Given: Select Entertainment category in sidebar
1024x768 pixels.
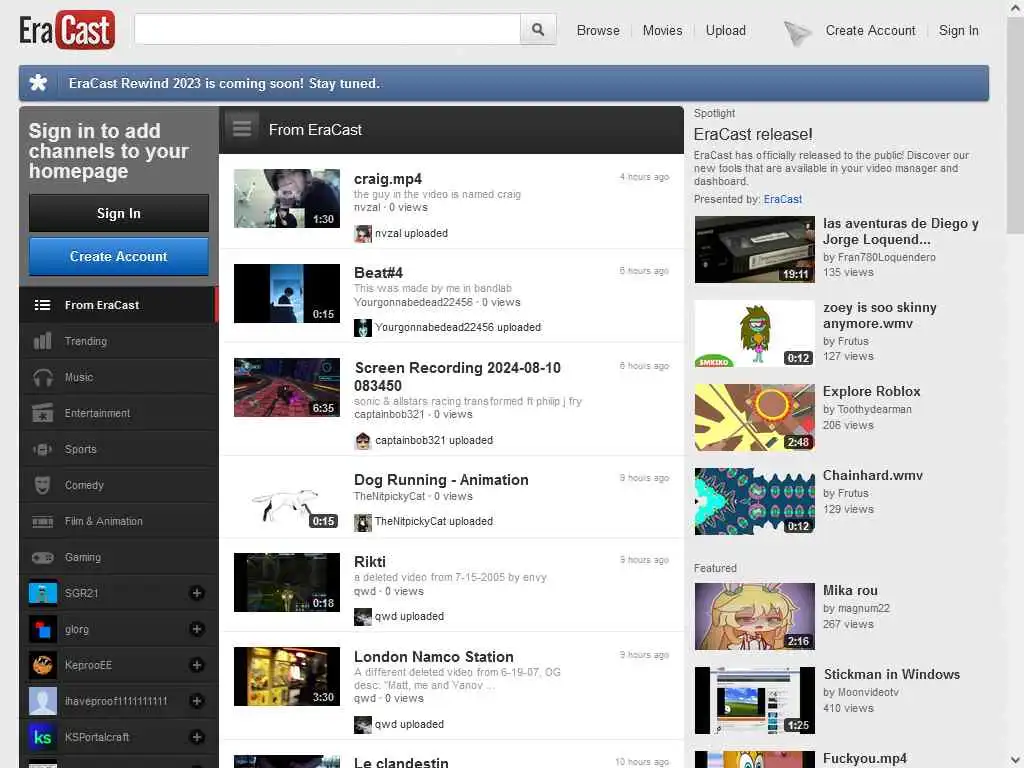Looking at the screenshot, I should tap(118, 413).
